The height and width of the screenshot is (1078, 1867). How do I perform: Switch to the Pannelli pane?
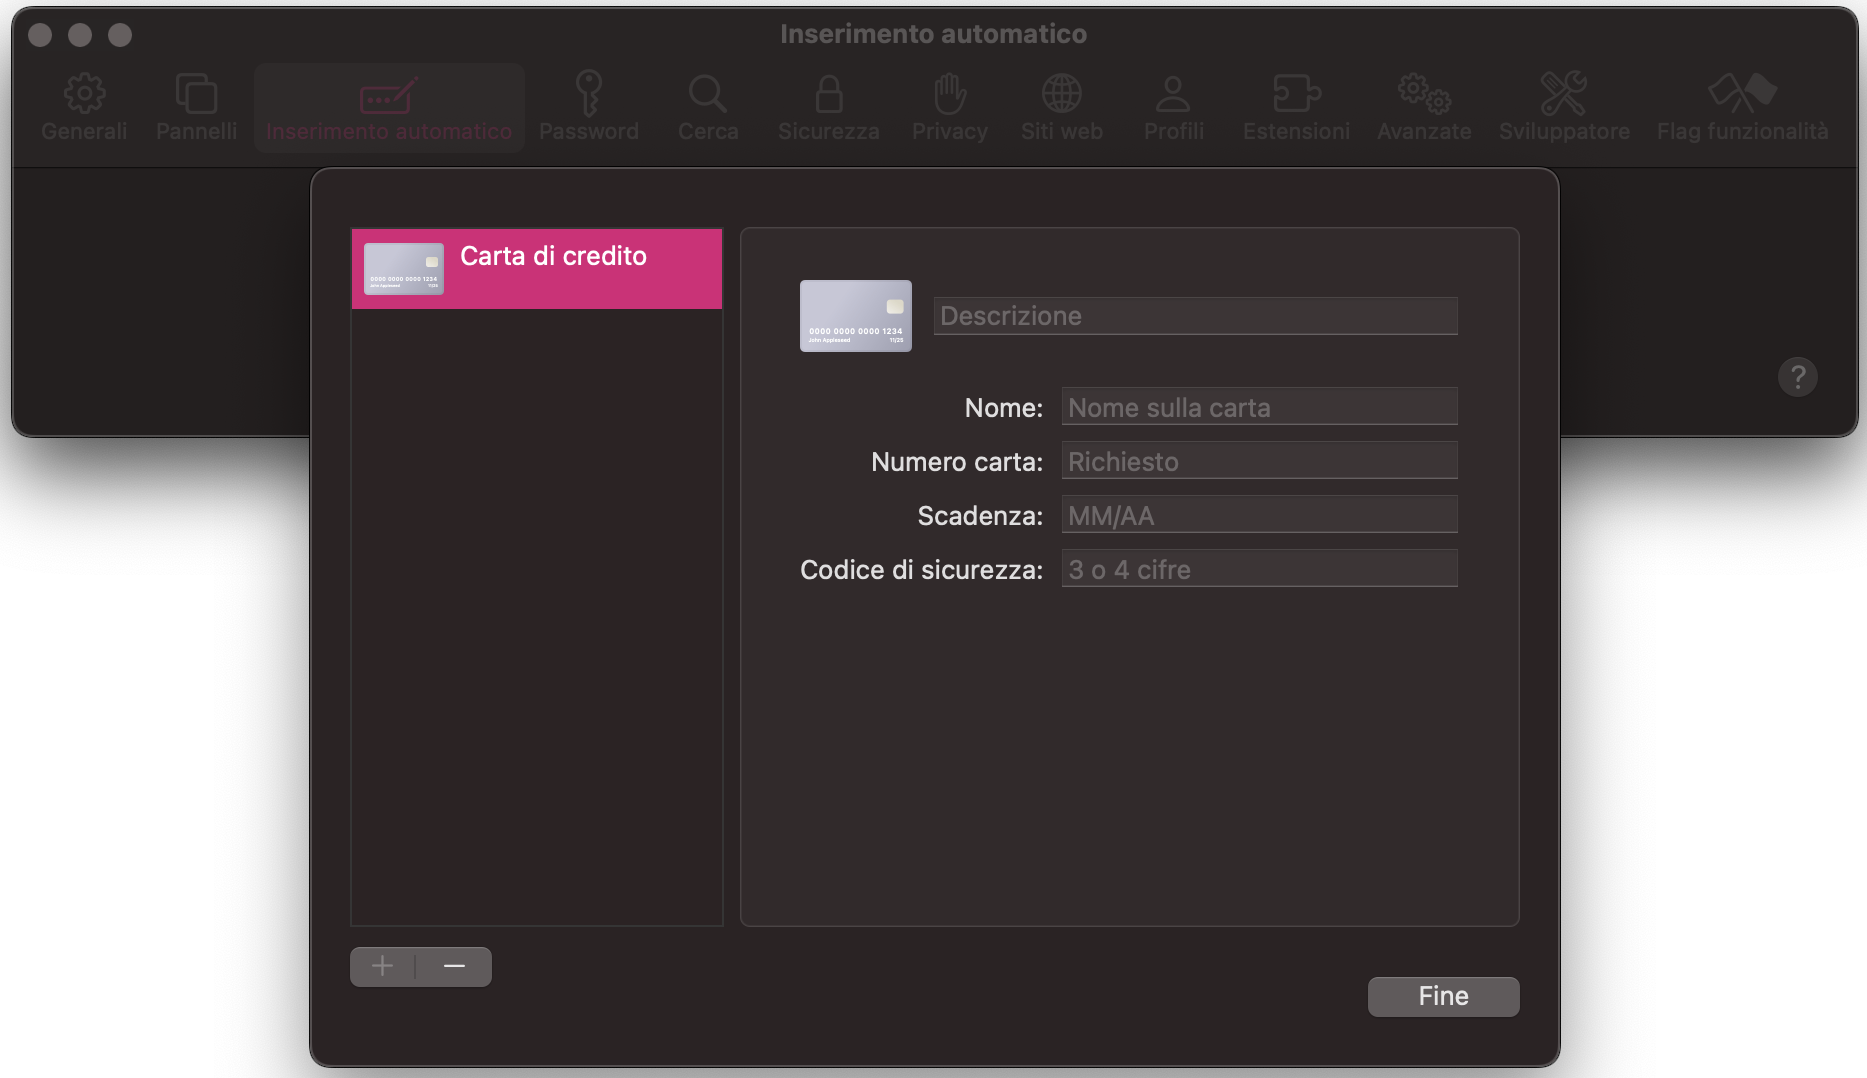tap(196, 106)
